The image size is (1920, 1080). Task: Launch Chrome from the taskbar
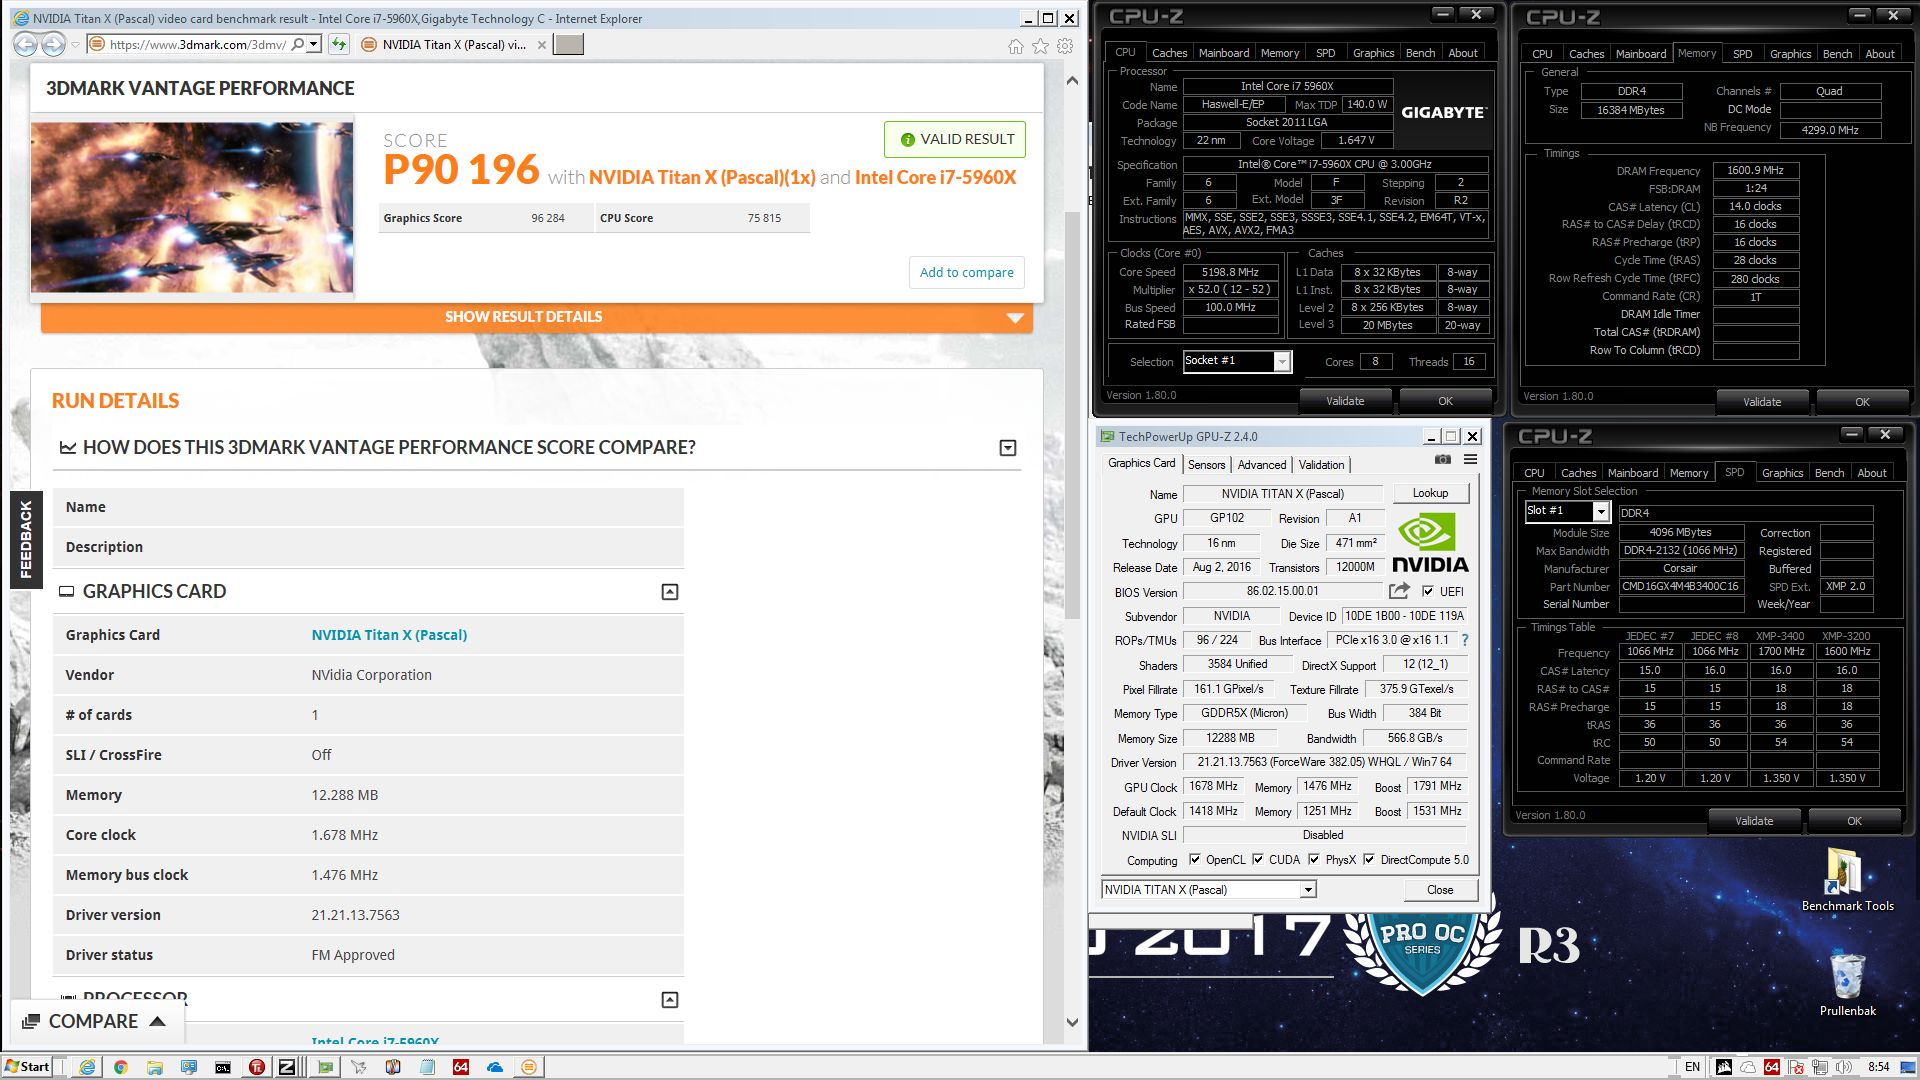click(x=120, y=1067)
